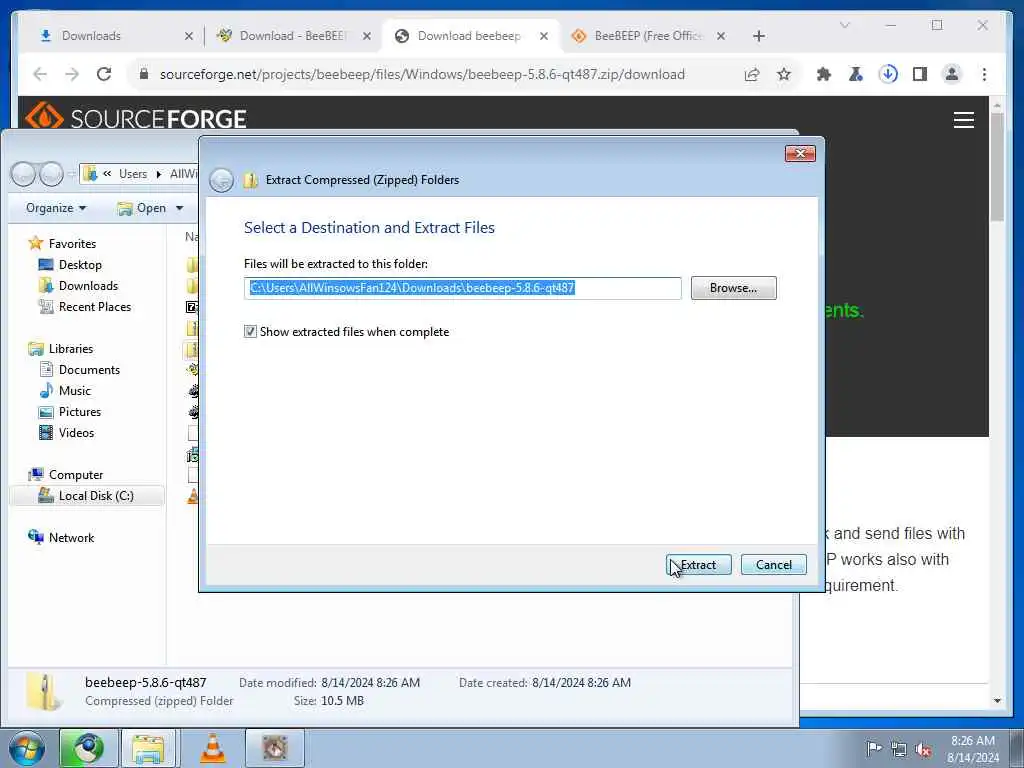The height and width of the screenshot is (768, 1024).
Task: Open the Organize menu in Explorer
Action: click(56, 208)
